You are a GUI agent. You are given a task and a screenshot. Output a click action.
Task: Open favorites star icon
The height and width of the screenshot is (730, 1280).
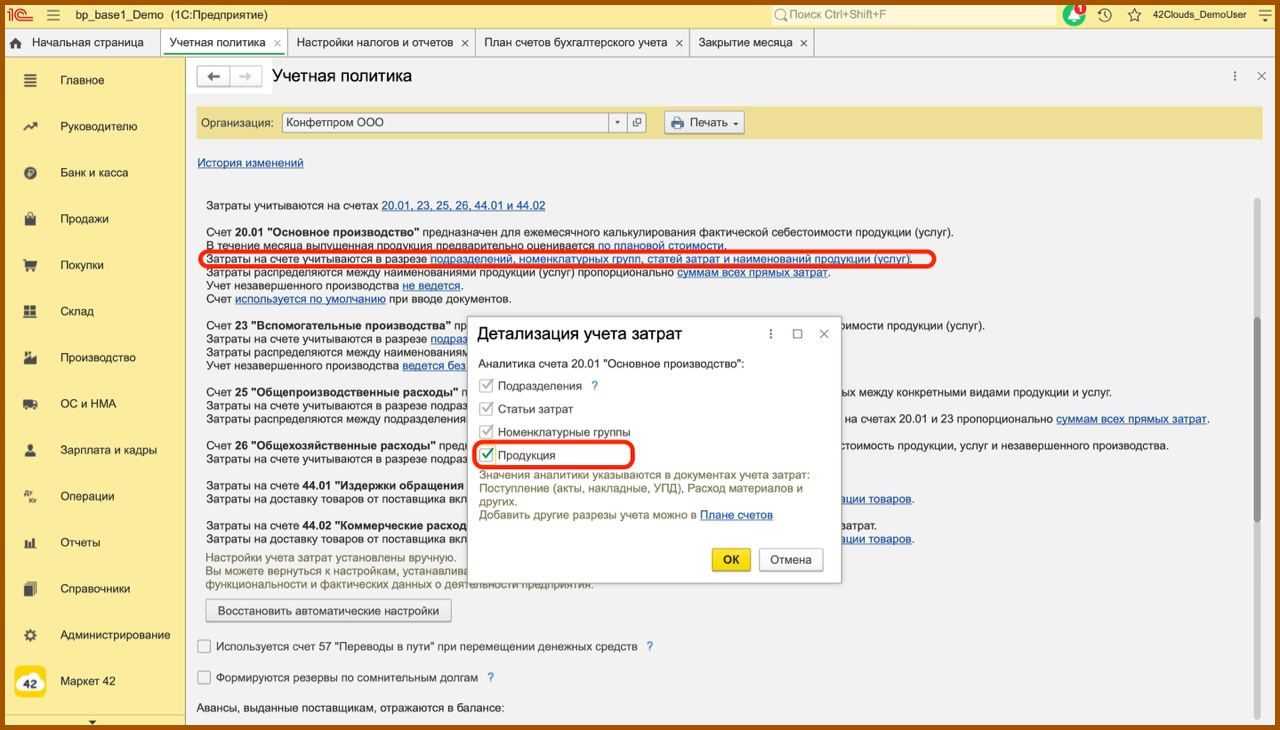(x=1135, y=15)
